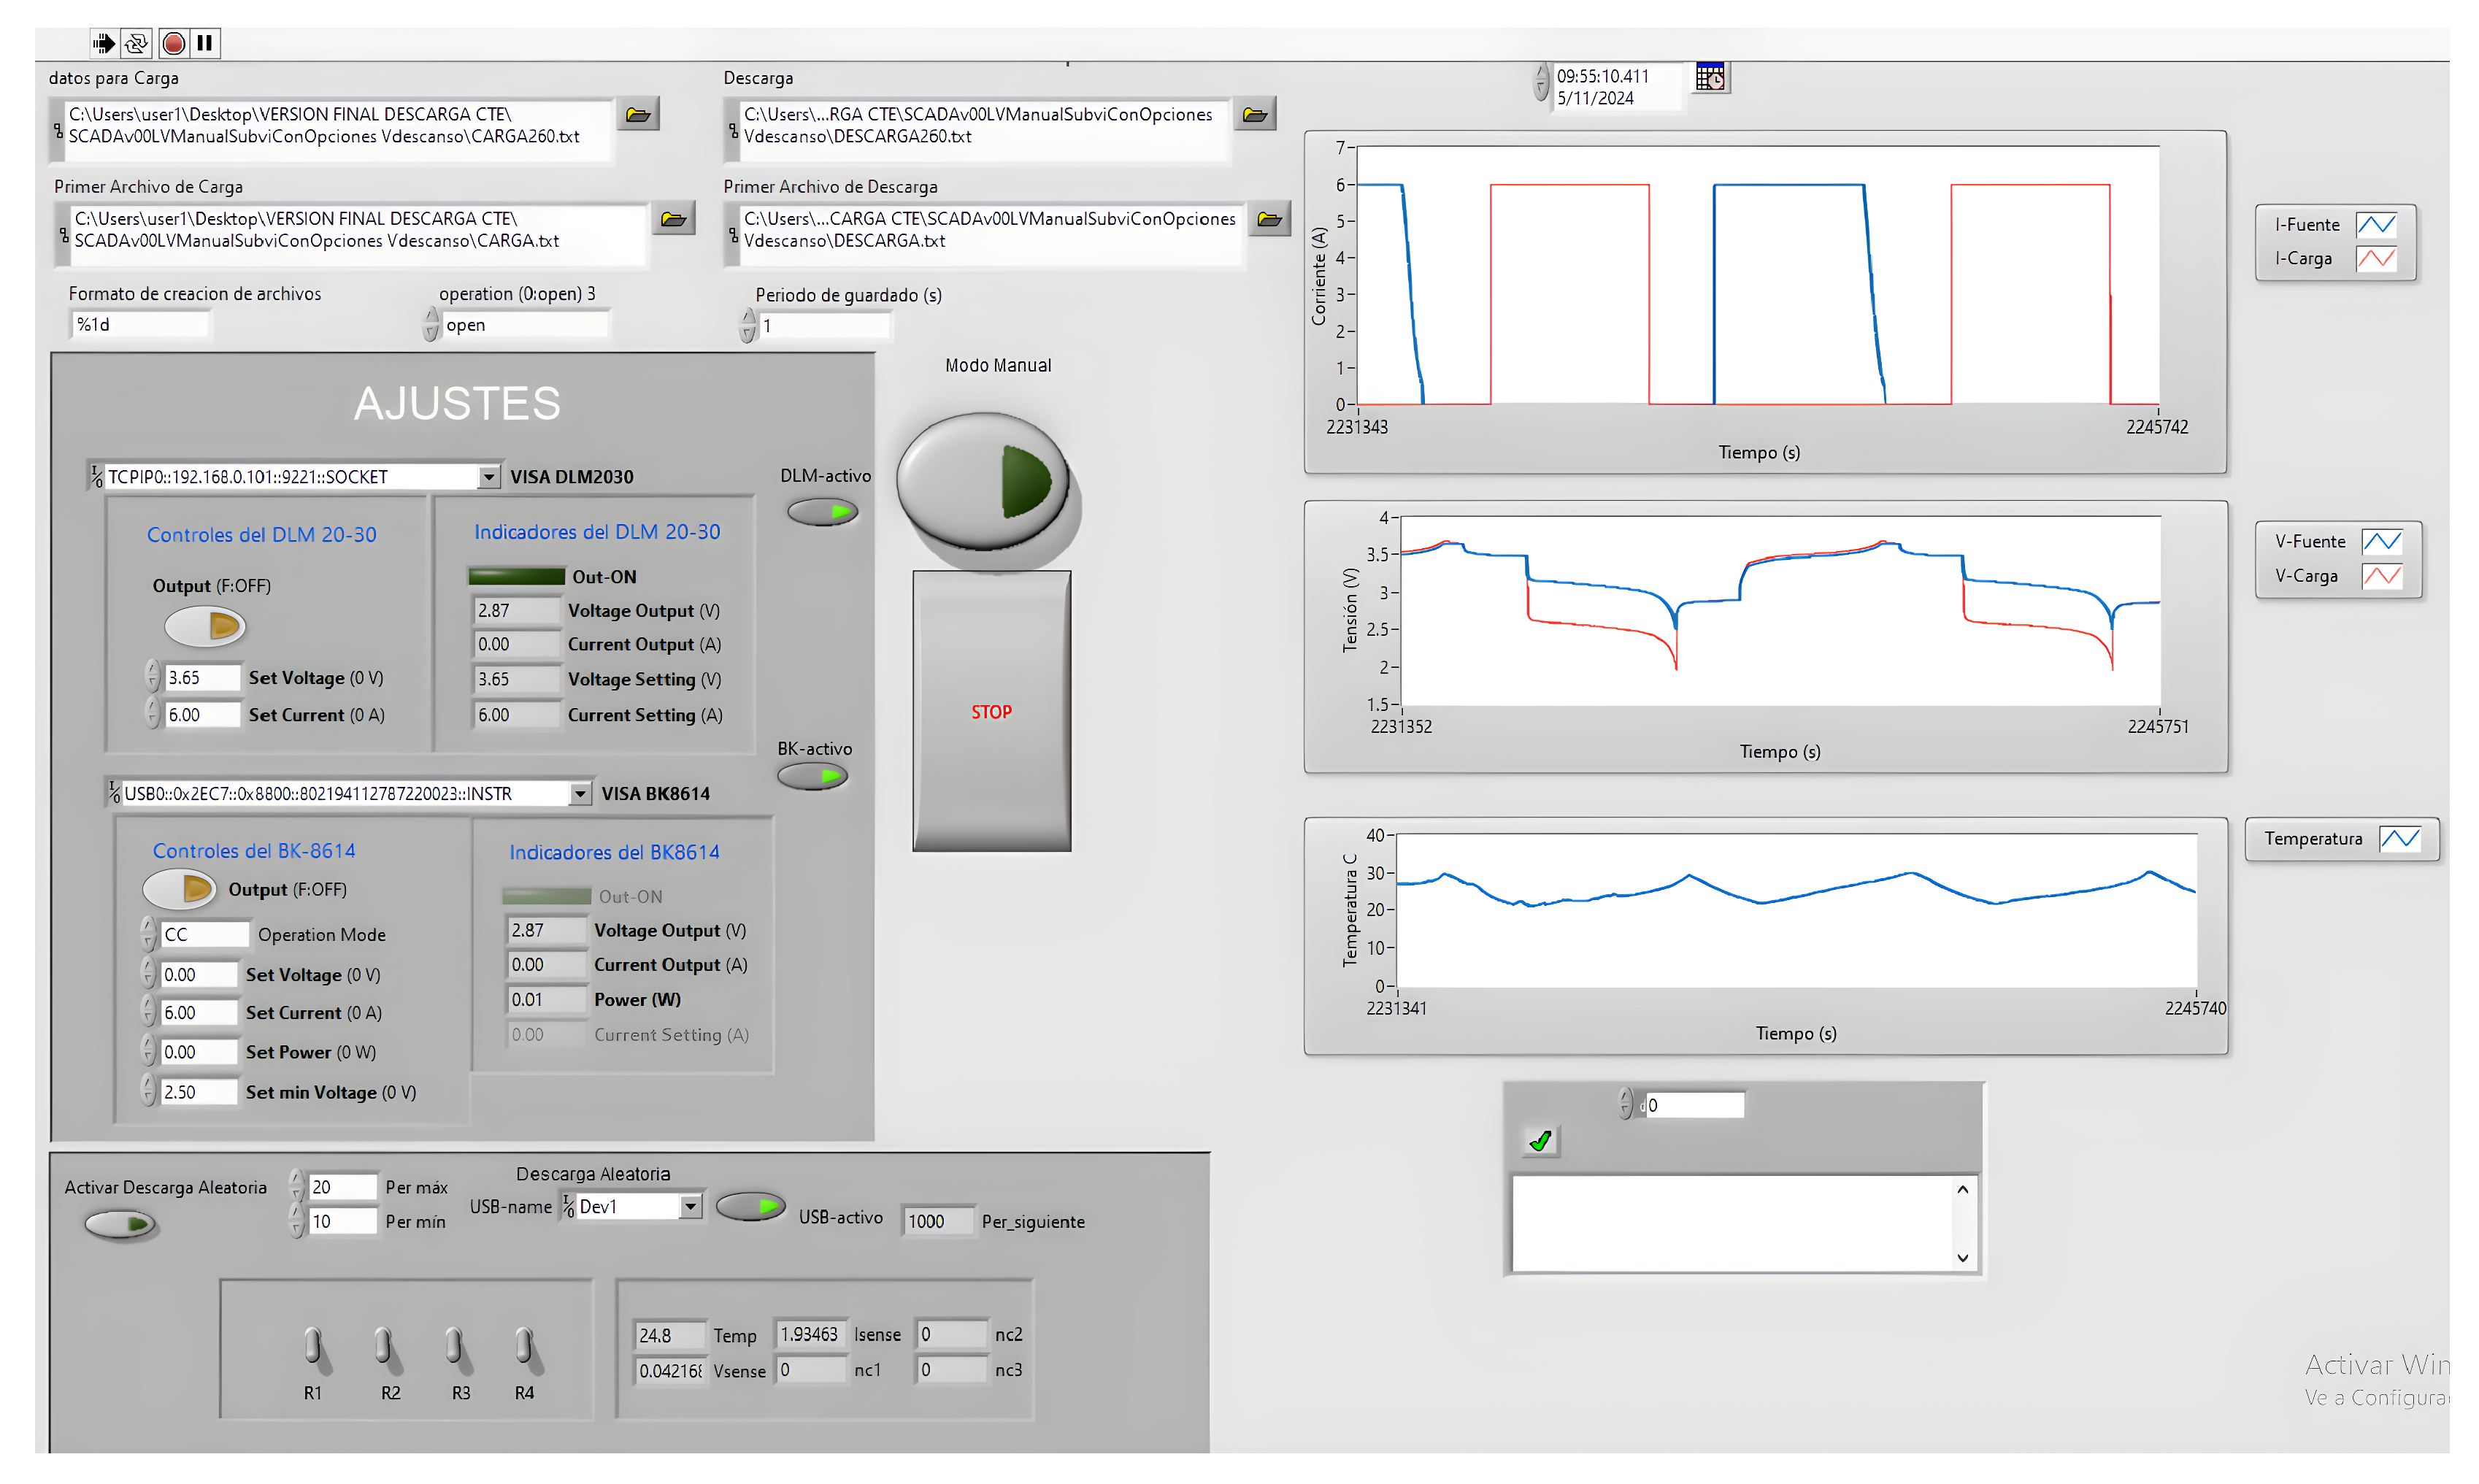Open the time stamp calendar picker

(1710, 77)
